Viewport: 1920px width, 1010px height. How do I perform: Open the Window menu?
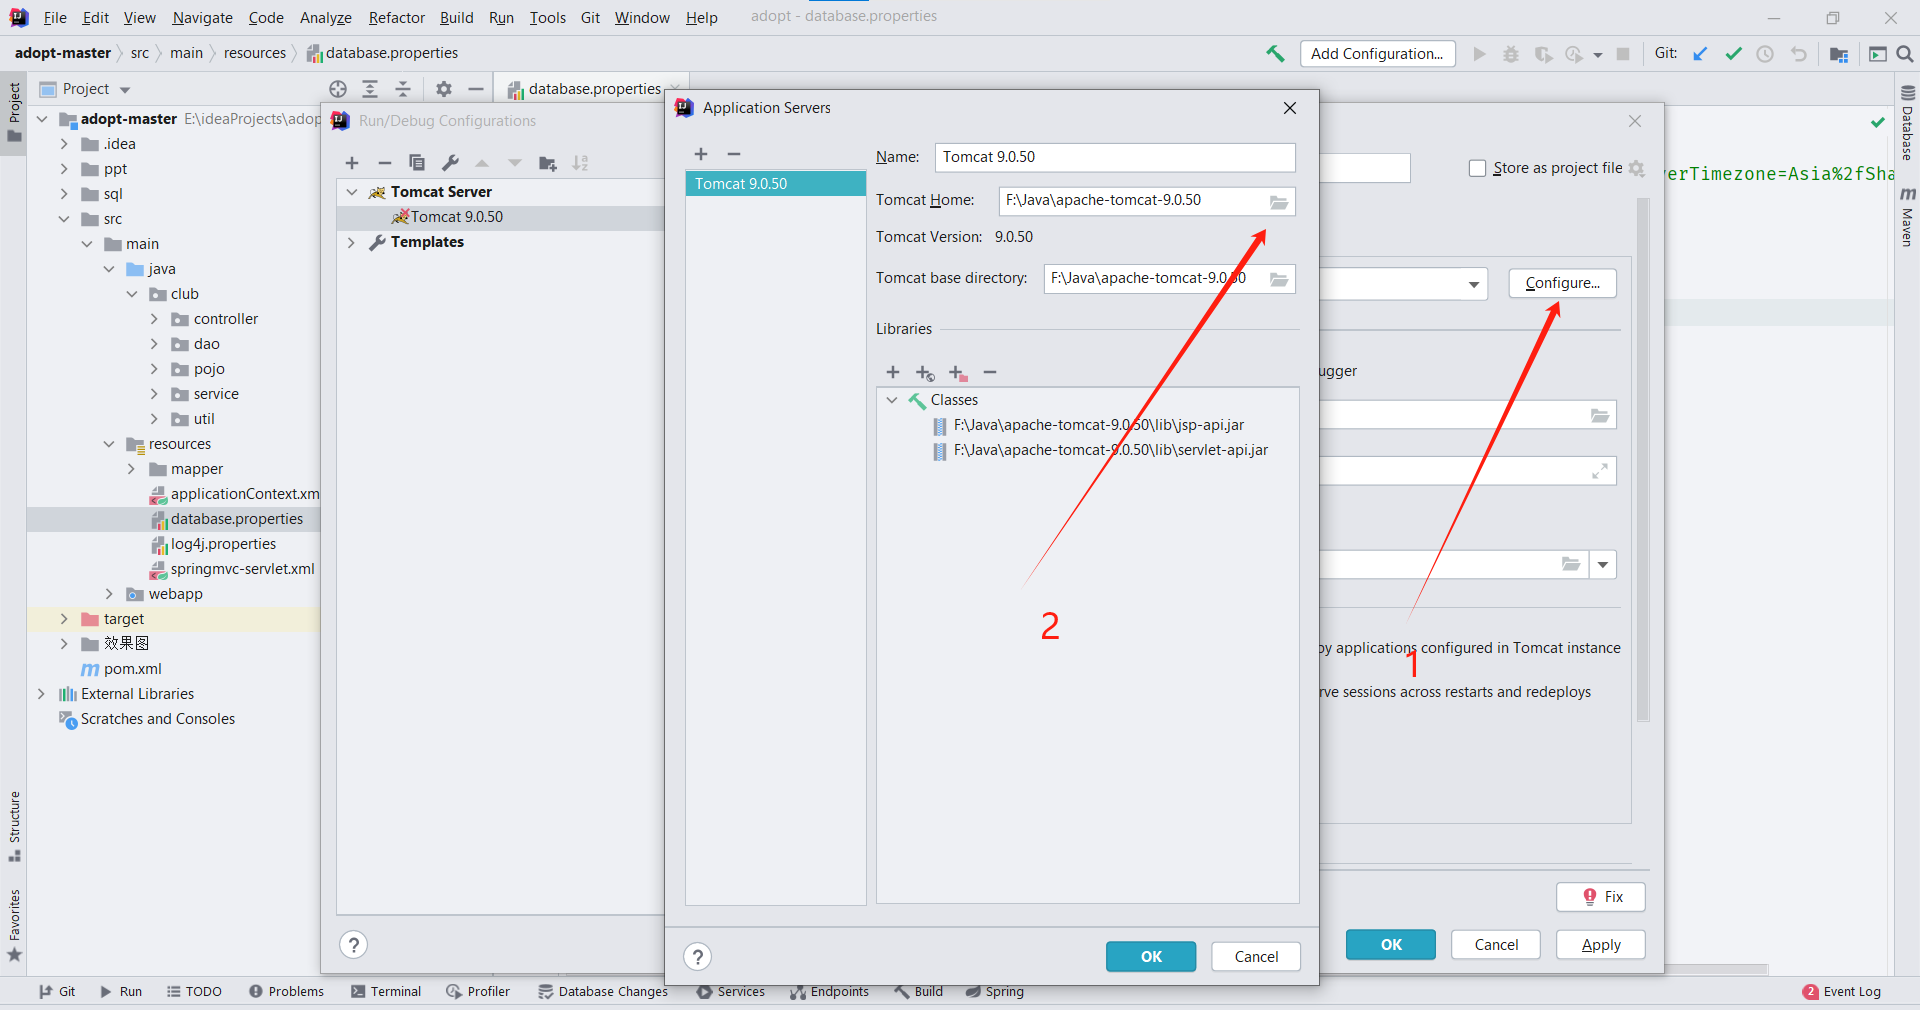(x=642, y=18)
